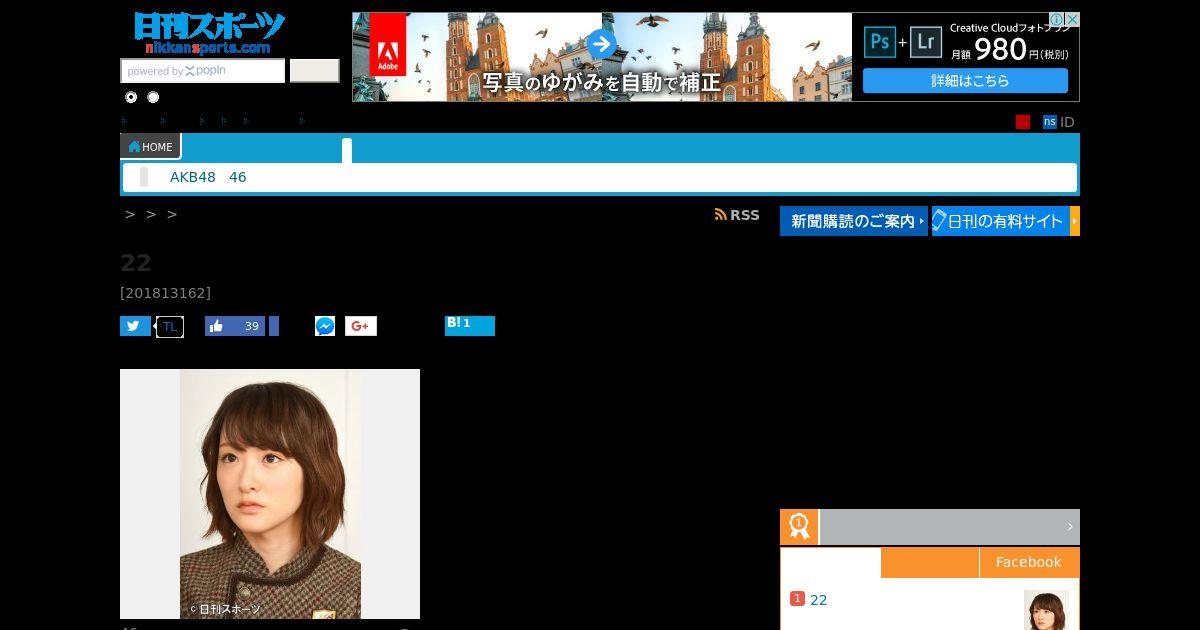Open 日刊の有料サイト link
Image resolution: width=1200 pixels, height=630 pixels.
[x=1001, y=221]
